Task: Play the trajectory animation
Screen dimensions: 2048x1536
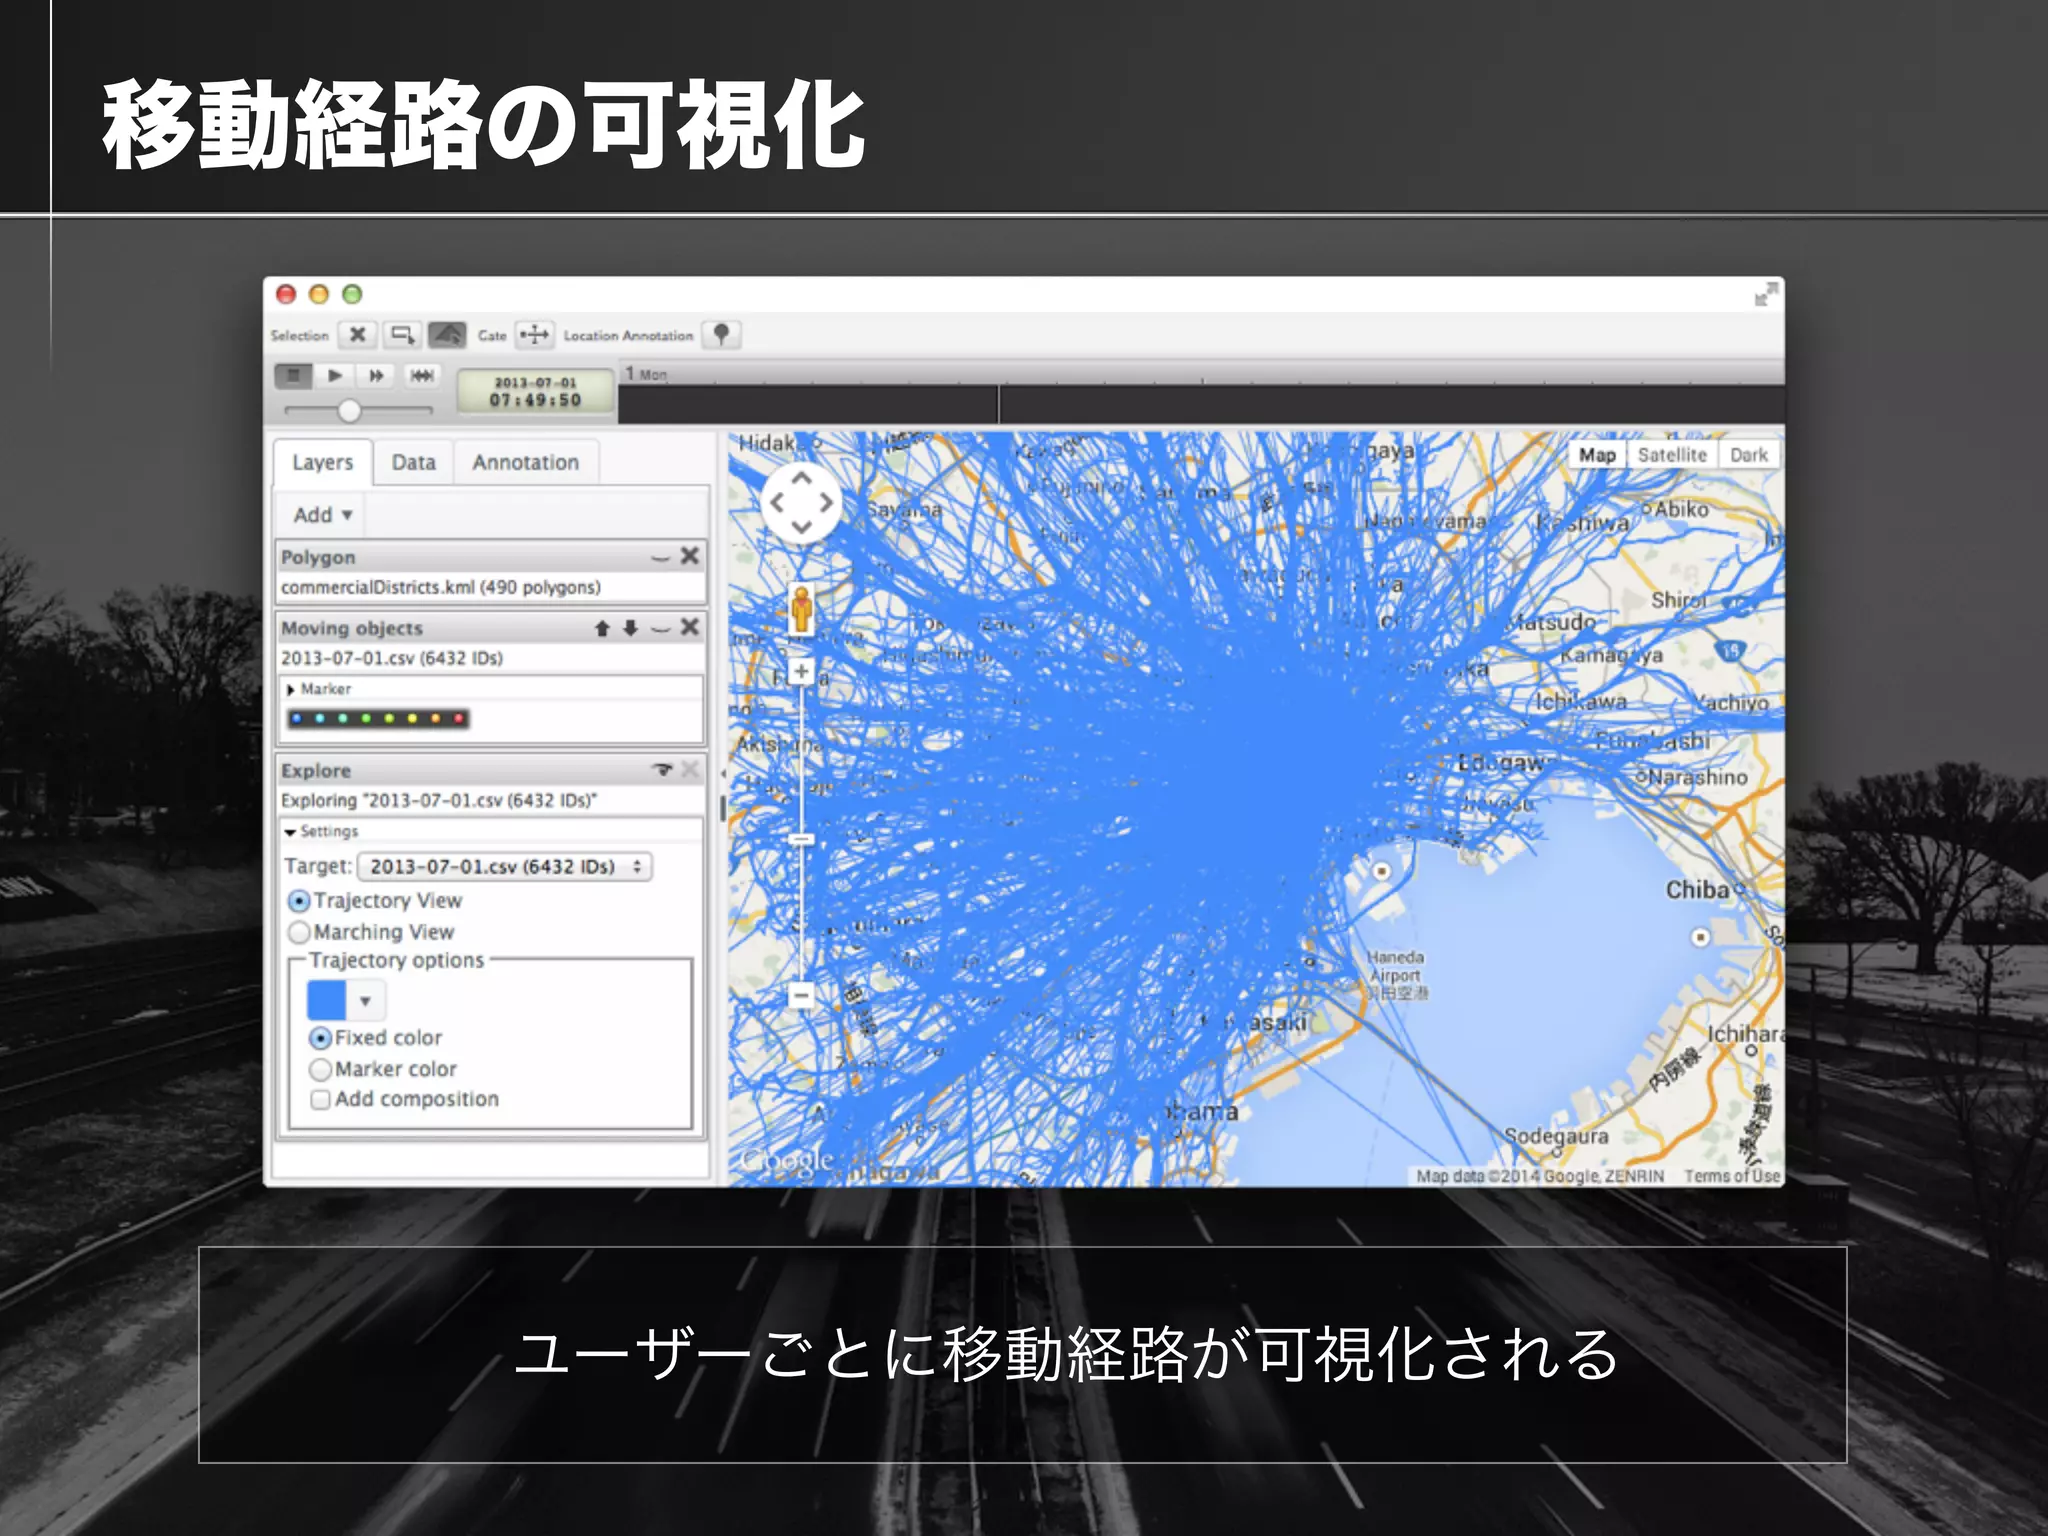Action: point(335,376)
